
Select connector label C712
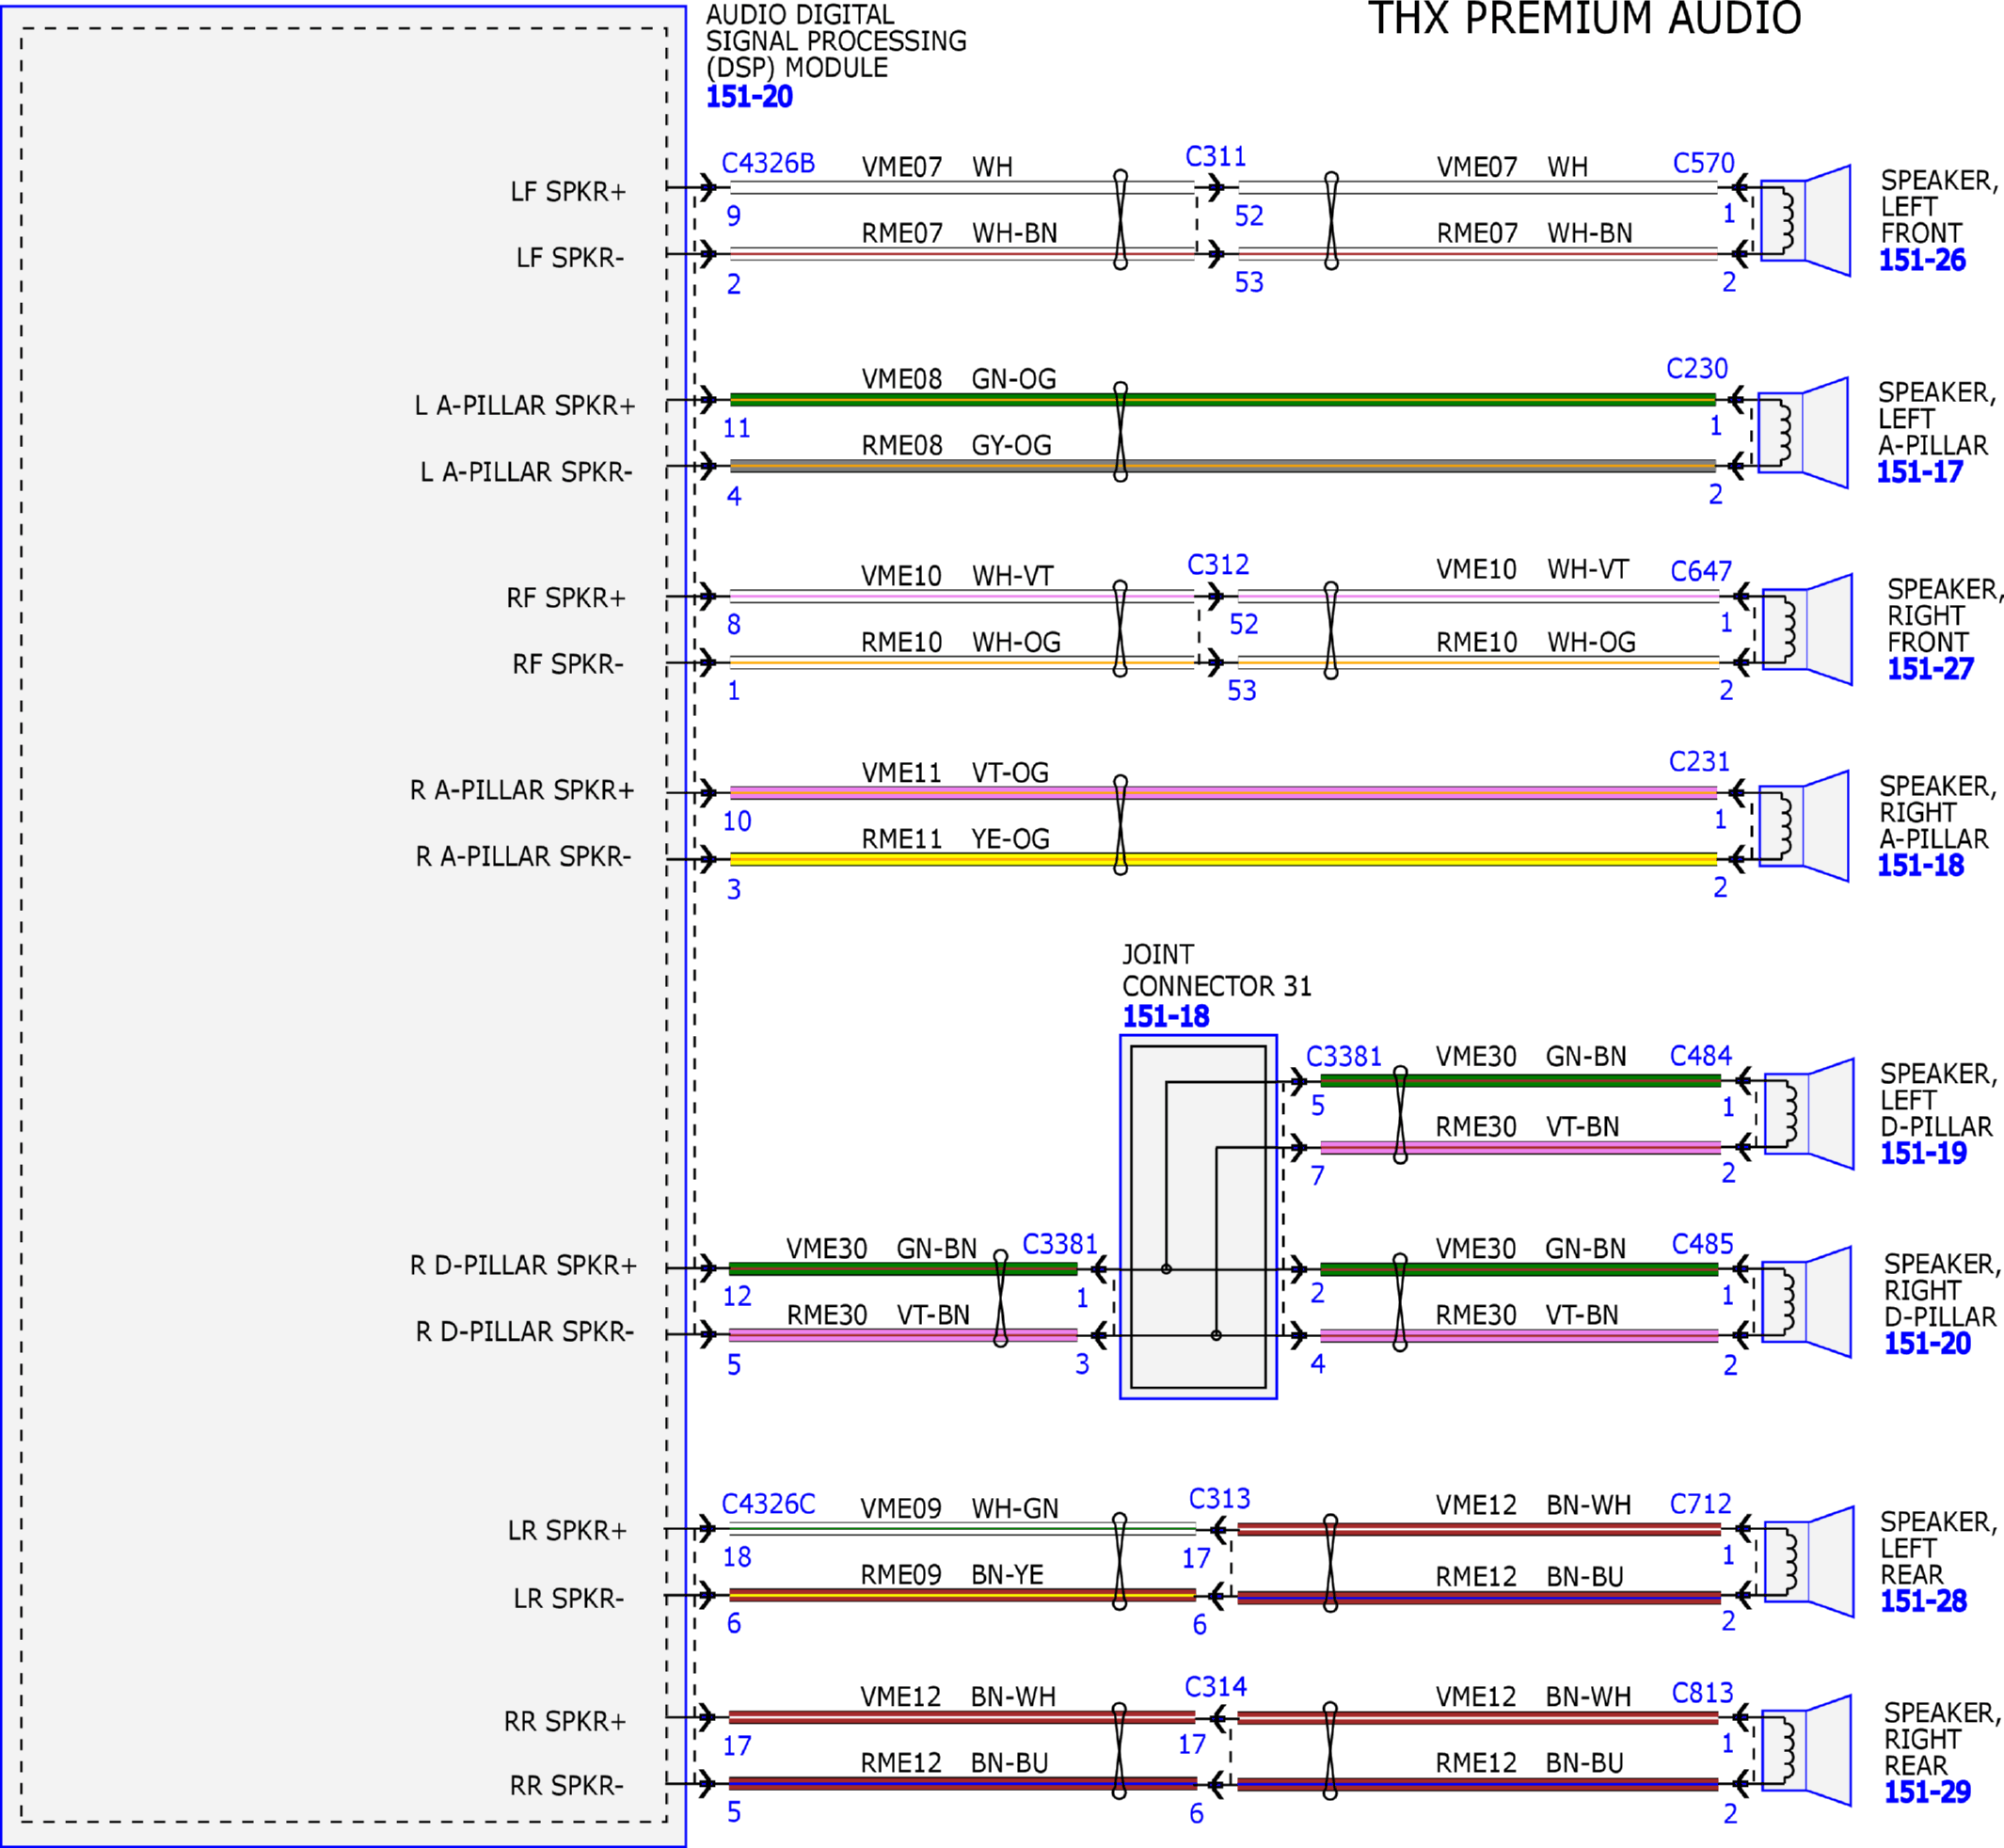(1700, 1504)
